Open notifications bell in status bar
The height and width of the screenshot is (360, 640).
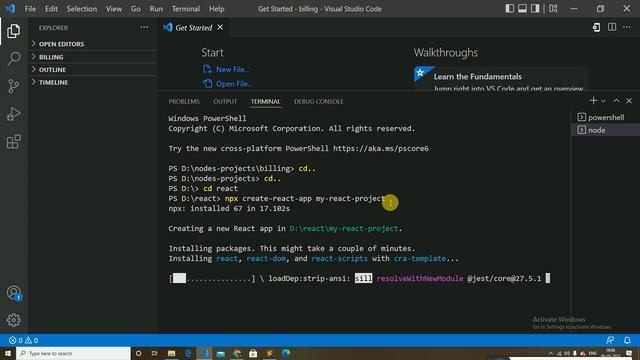coord(627,340)
